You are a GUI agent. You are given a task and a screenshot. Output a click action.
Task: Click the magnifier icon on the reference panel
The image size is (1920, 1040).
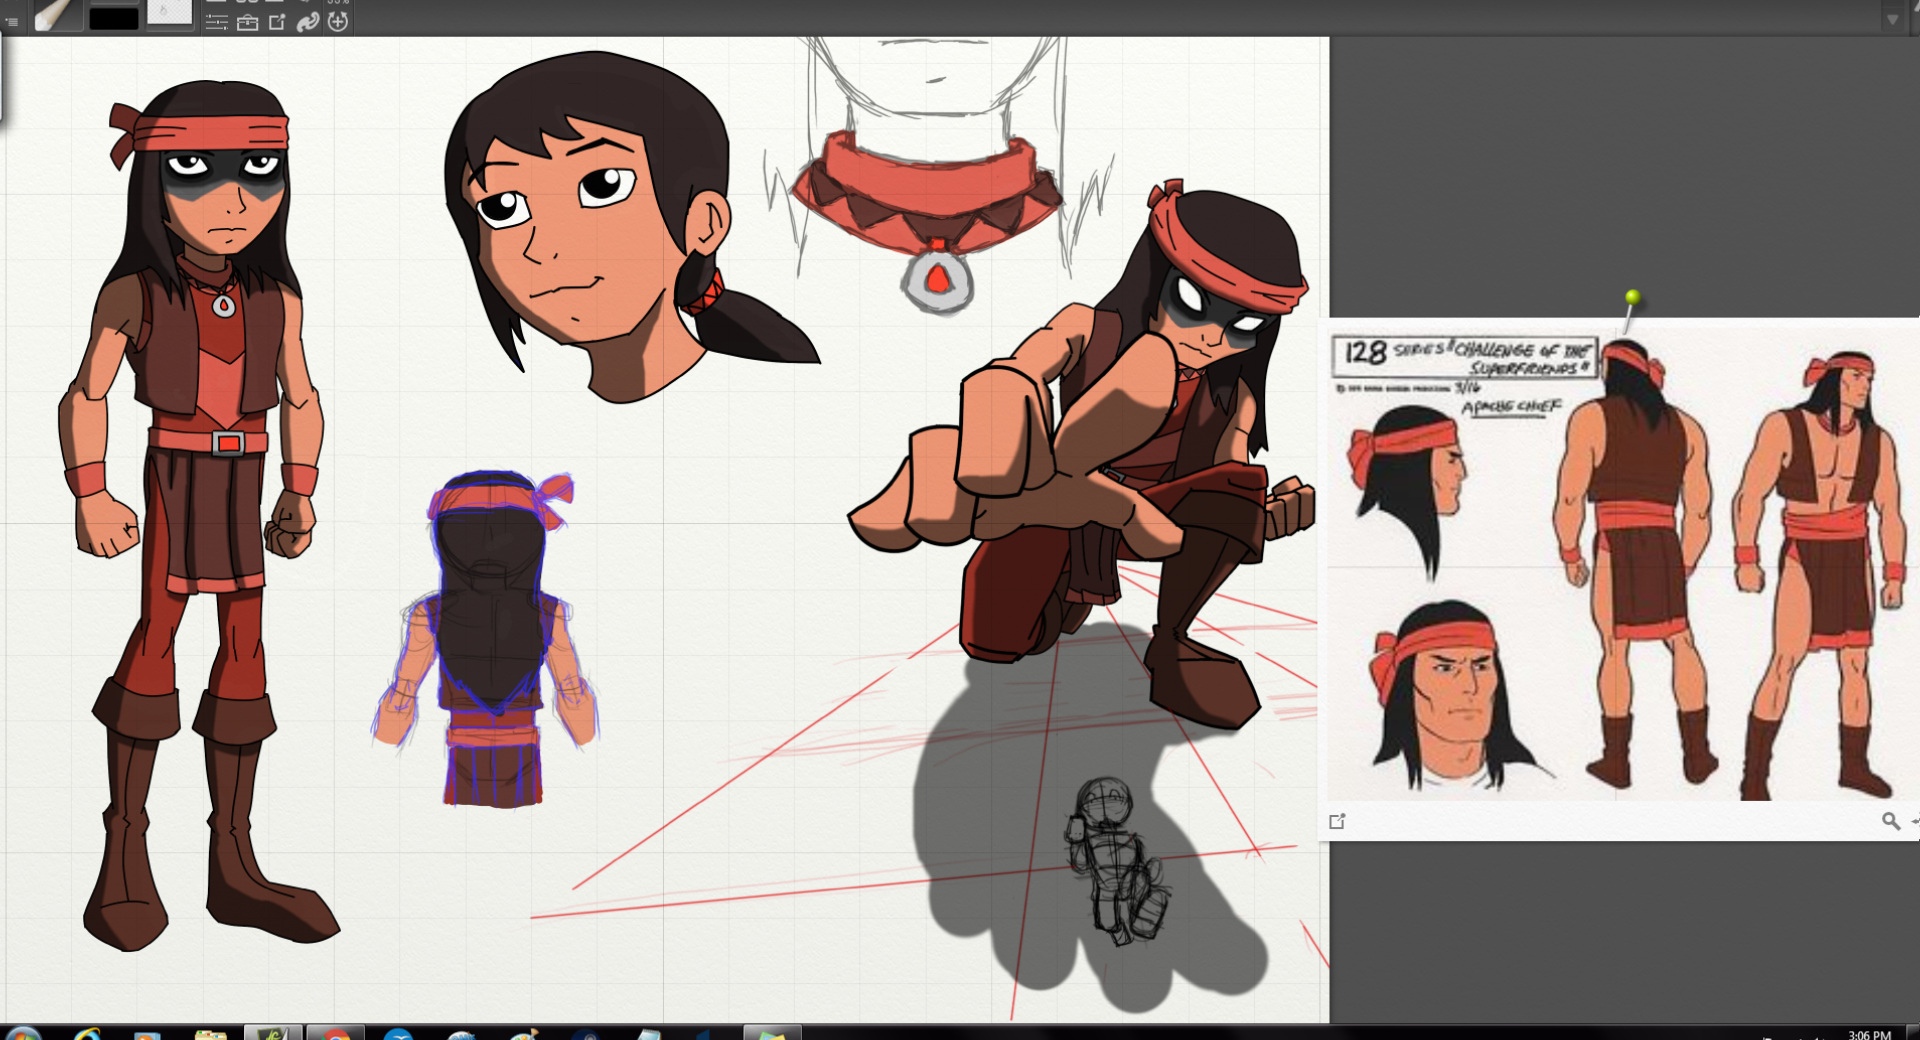pos(1890,821)
